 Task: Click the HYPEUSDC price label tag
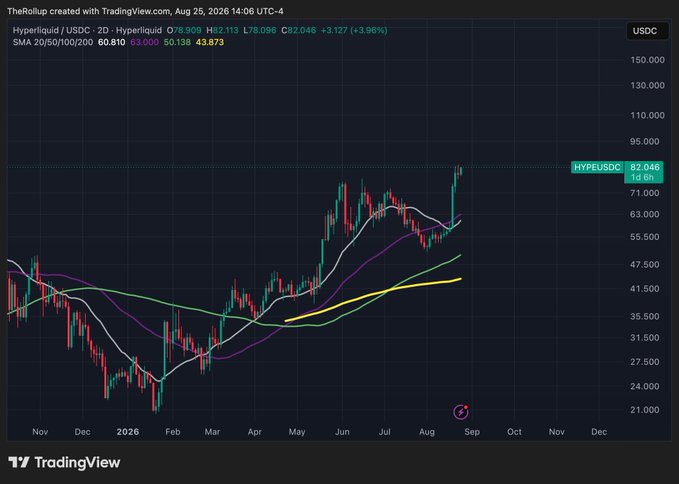(x=597, y=167)
